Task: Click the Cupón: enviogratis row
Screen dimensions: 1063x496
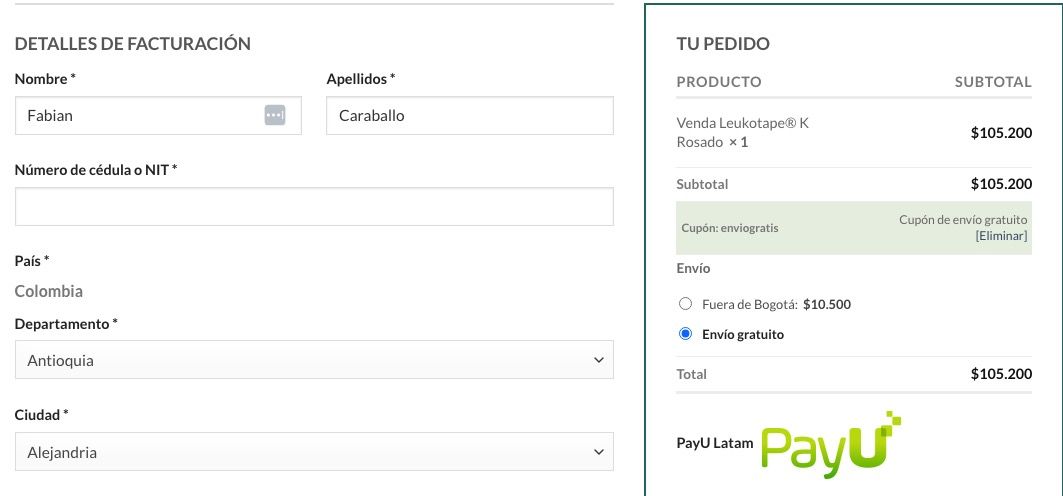Action: point(854,228)
